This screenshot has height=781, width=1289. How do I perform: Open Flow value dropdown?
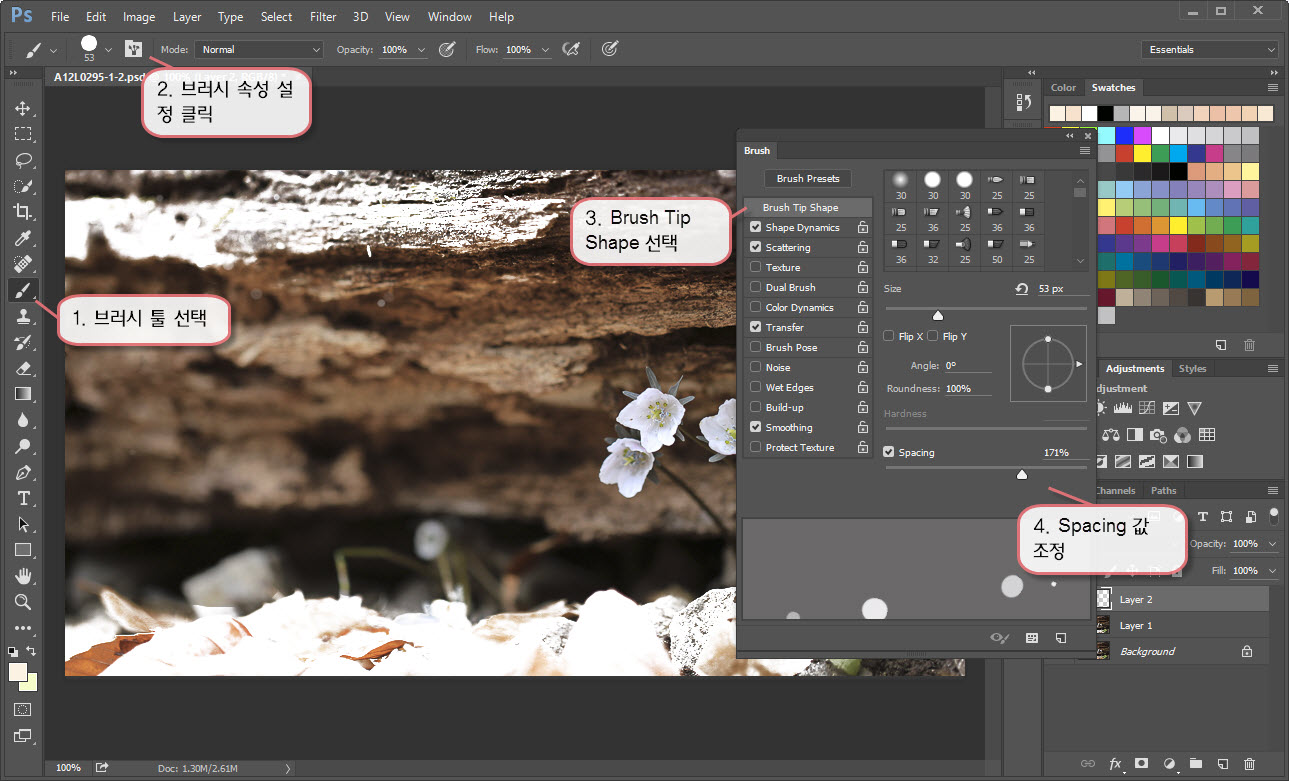(546, 49)
